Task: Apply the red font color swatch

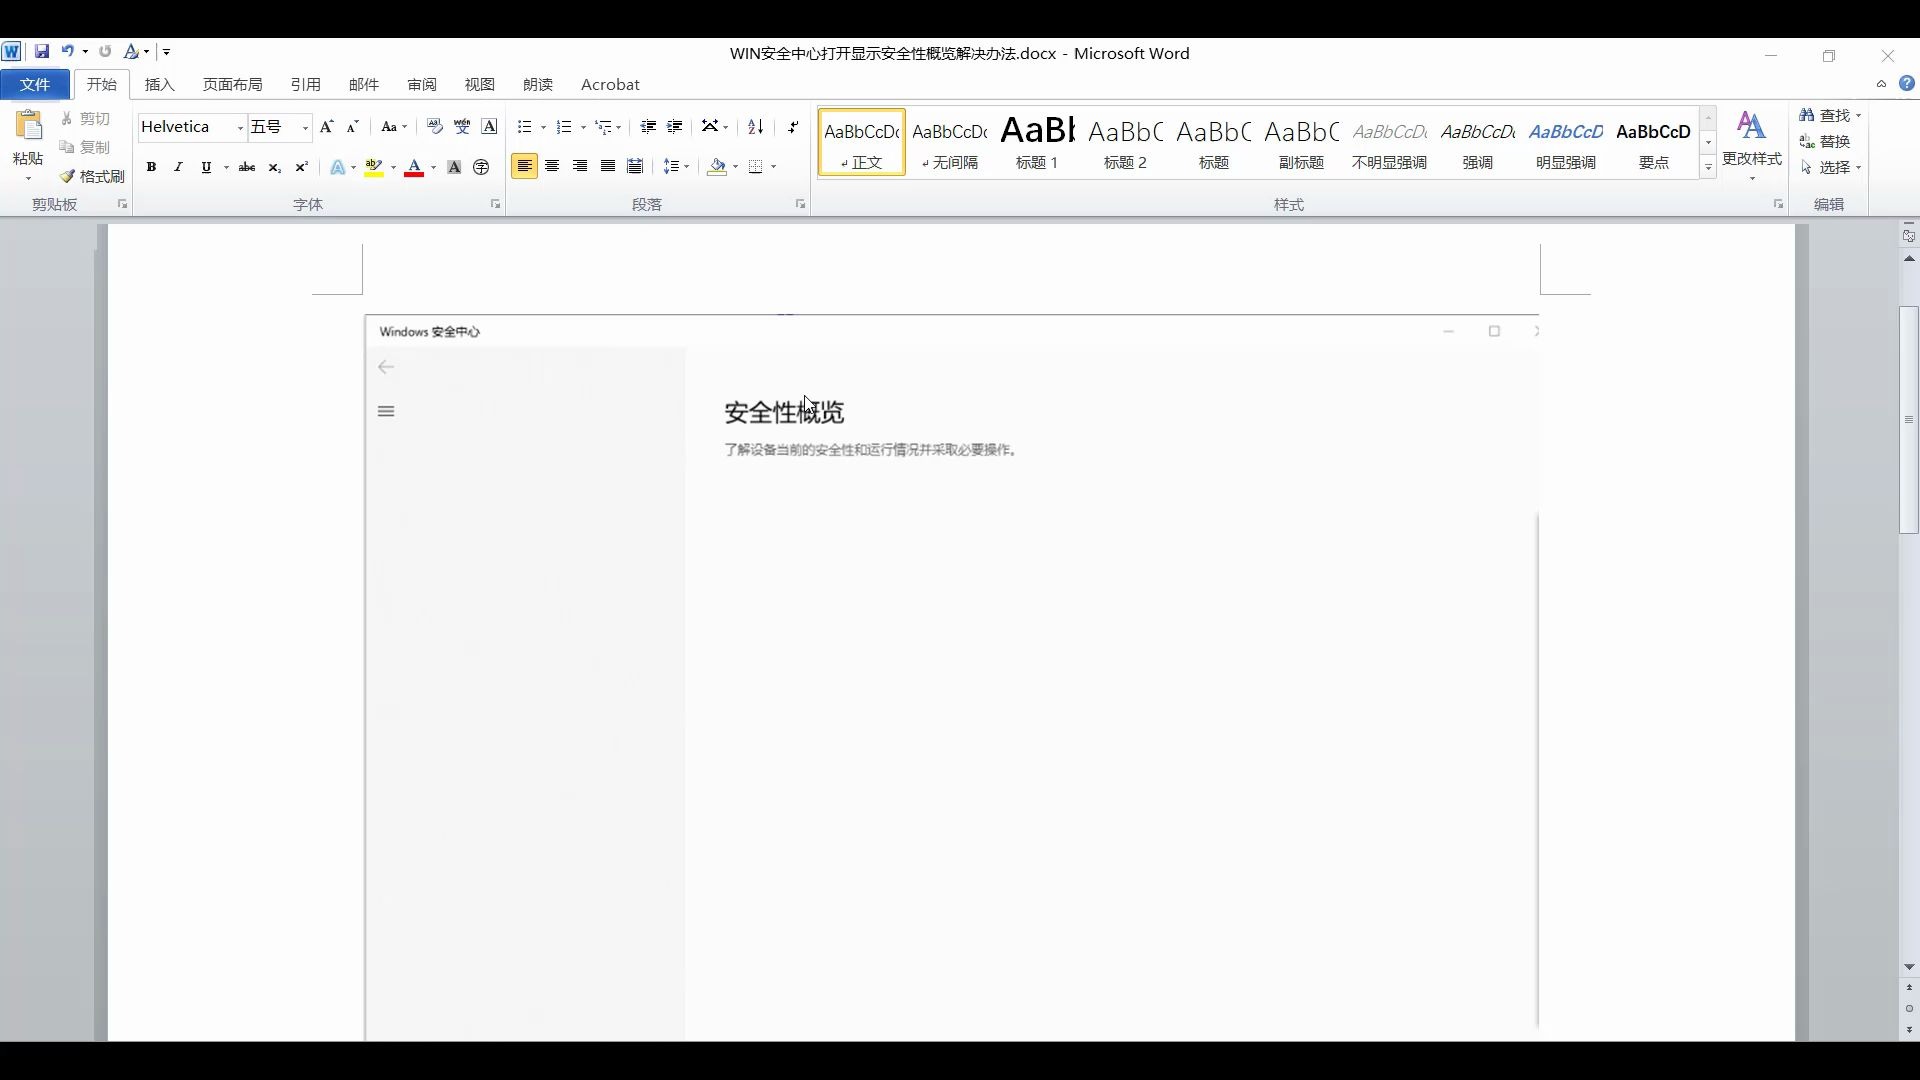Action: coord(414,167)
